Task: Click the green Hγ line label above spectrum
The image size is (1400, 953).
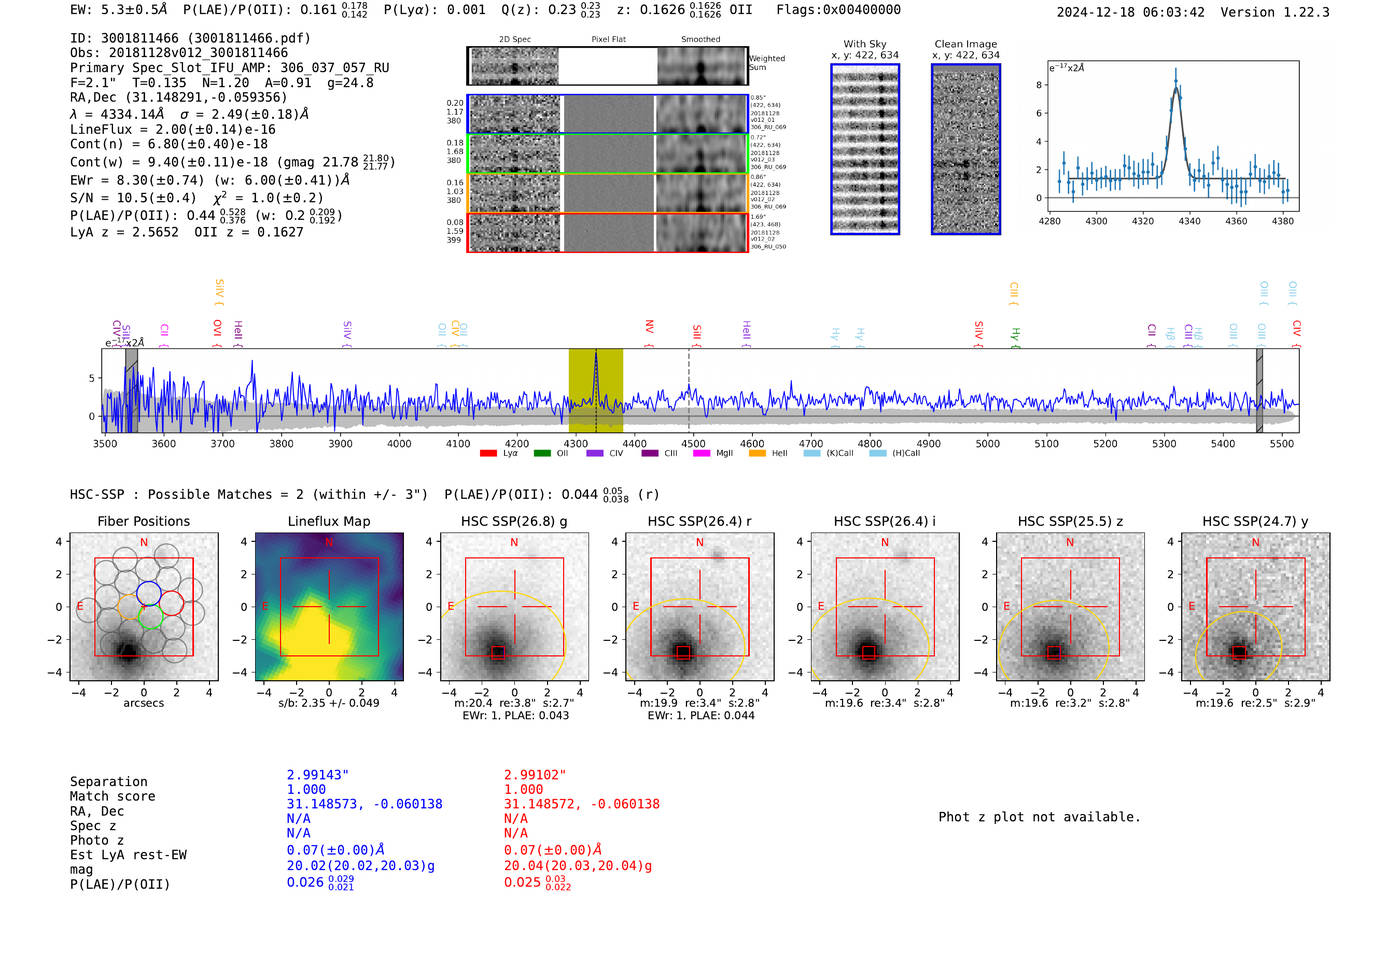Action: click(x=1016, y=336)
